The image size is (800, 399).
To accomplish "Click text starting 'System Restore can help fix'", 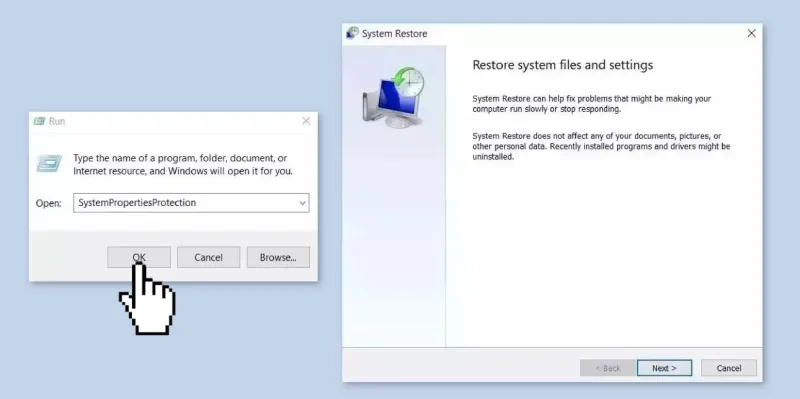I will tap(591, 104).
